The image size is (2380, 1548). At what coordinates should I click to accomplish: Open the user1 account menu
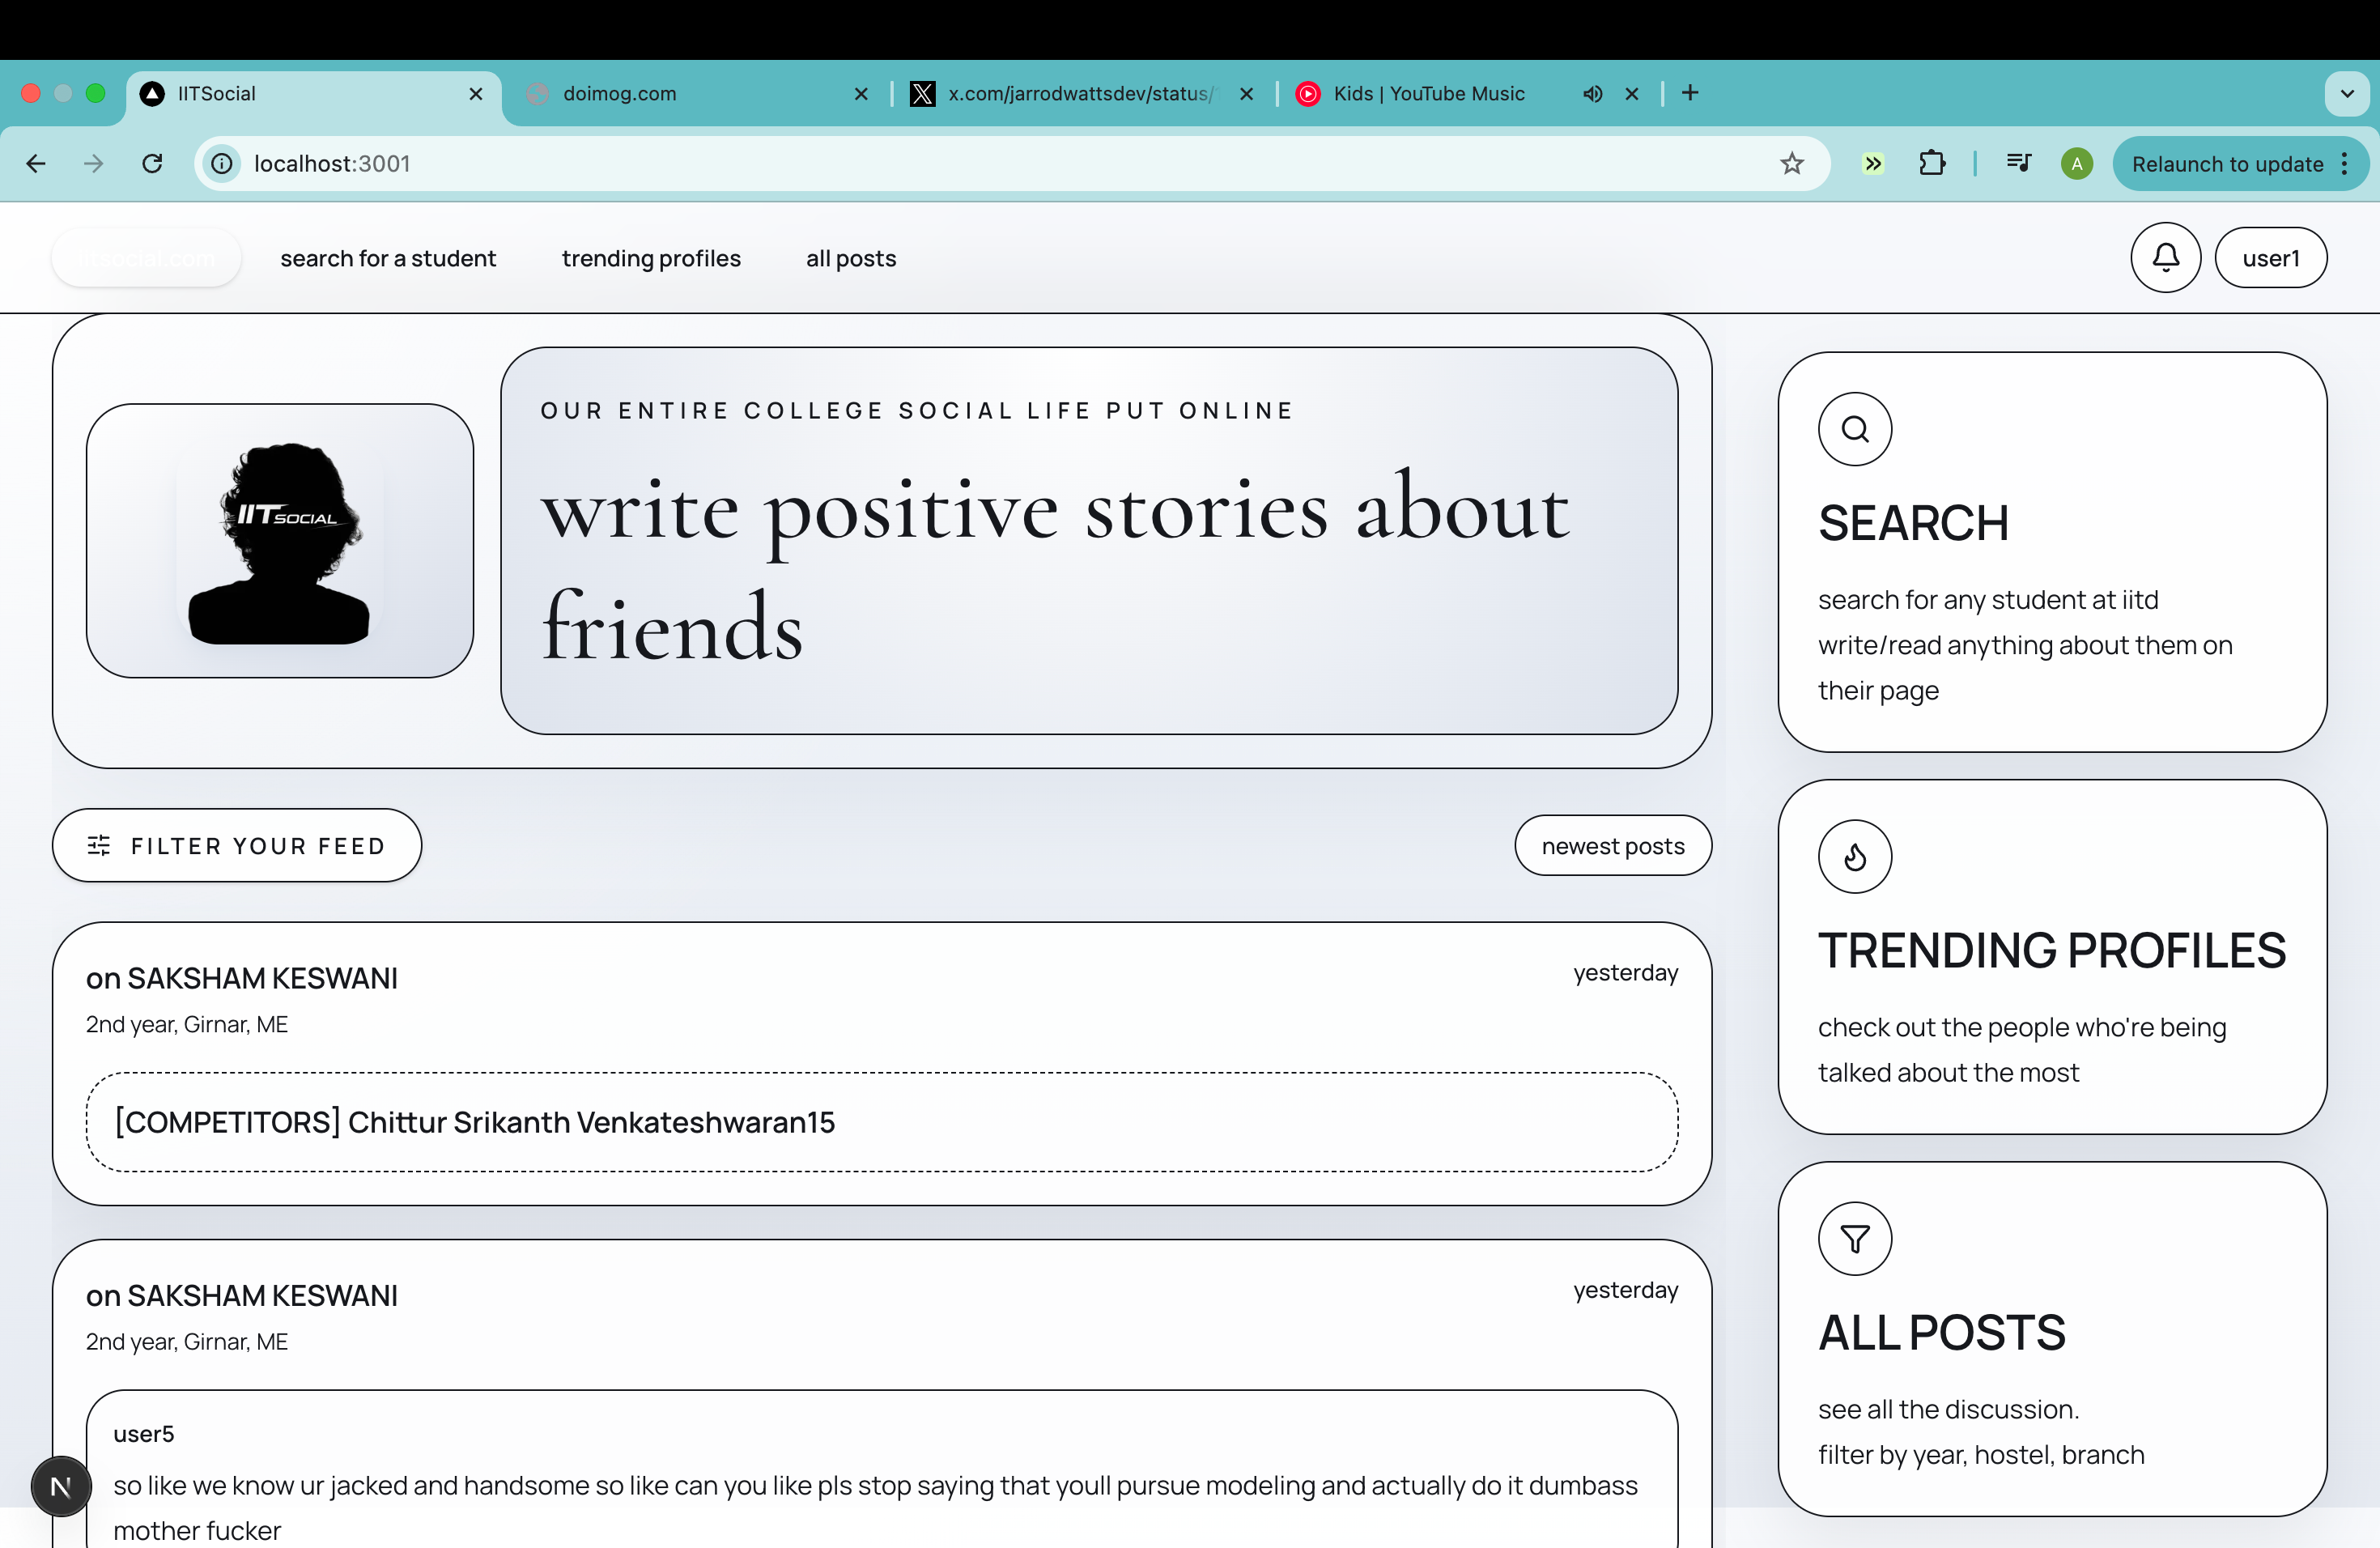click(x=2270, y=258)
